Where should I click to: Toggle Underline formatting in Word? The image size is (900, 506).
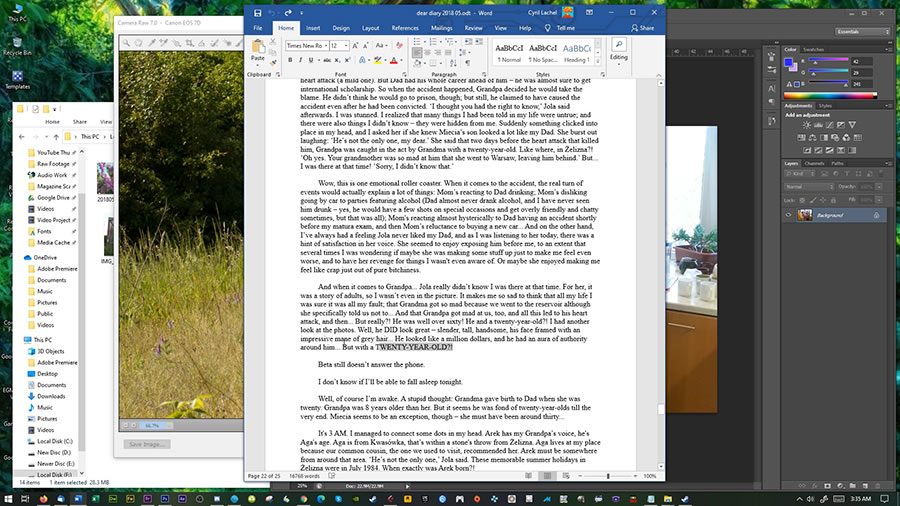311,60
